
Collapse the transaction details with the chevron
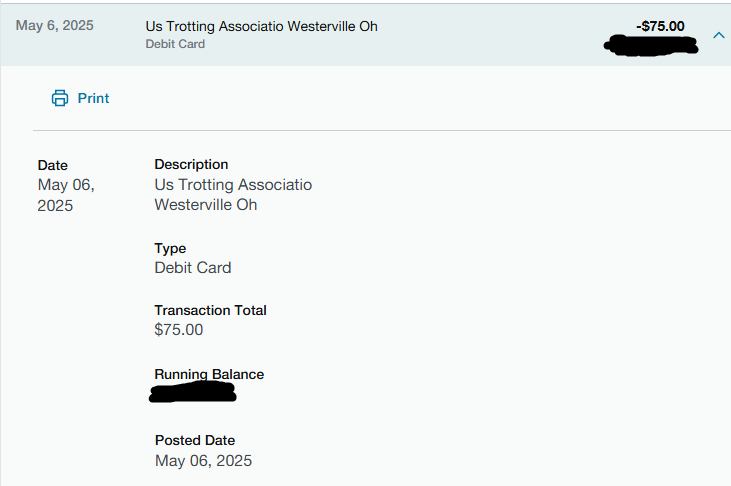719,35
